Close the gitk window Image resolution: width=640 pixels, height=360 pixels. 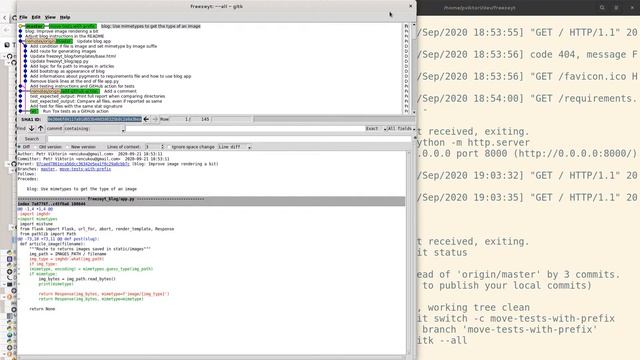[x=411, y=6]
